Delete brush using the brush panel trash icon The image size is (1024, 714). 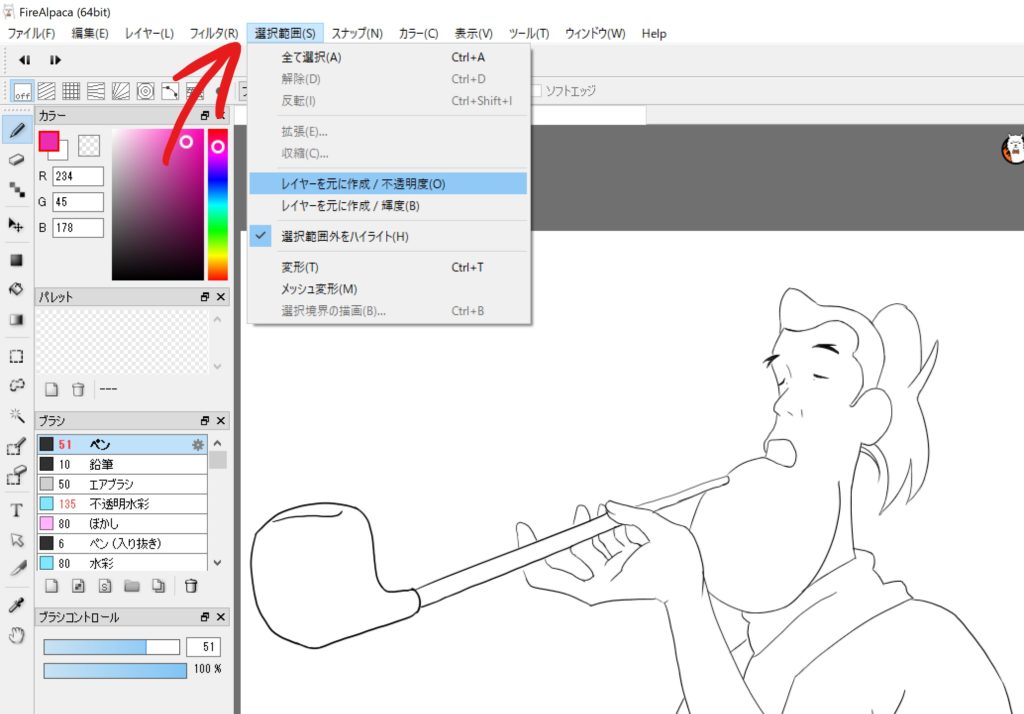click(x=191, y=586)
